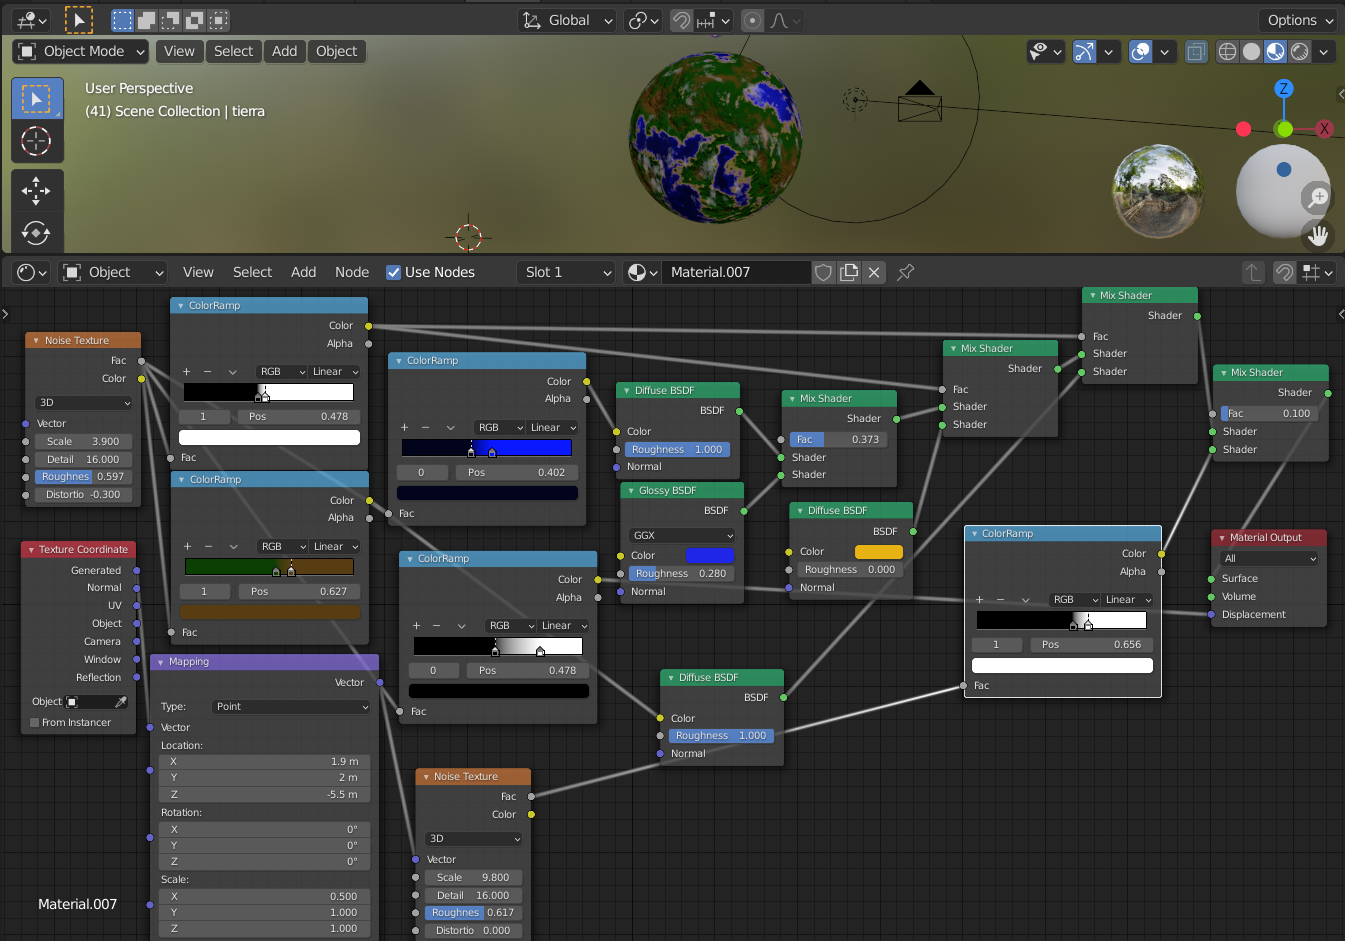The image size is (1345, 941).
Task: Open the pivot point selector
Action: [x=643, y=20]
